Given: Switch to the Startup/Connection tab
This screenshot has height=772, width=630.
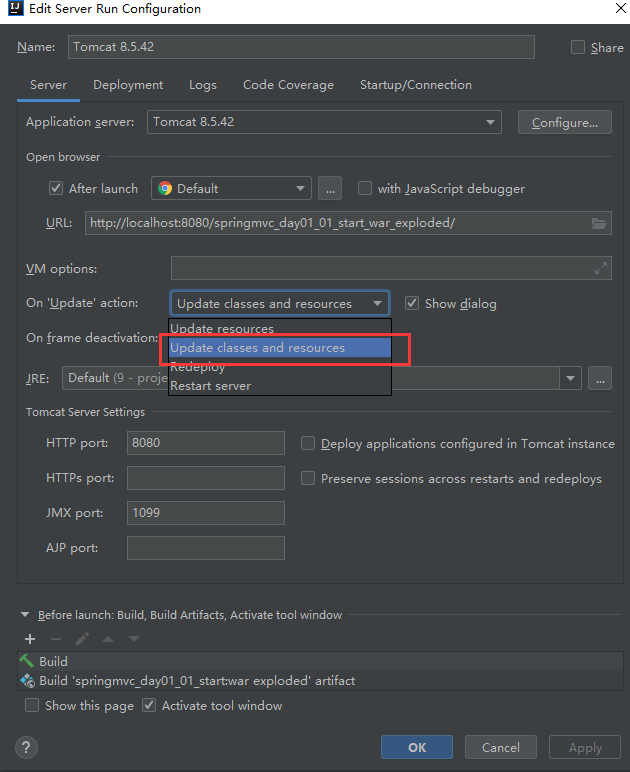Looking at the screenshot, I should pyautogui.click(x=416, y=85).
